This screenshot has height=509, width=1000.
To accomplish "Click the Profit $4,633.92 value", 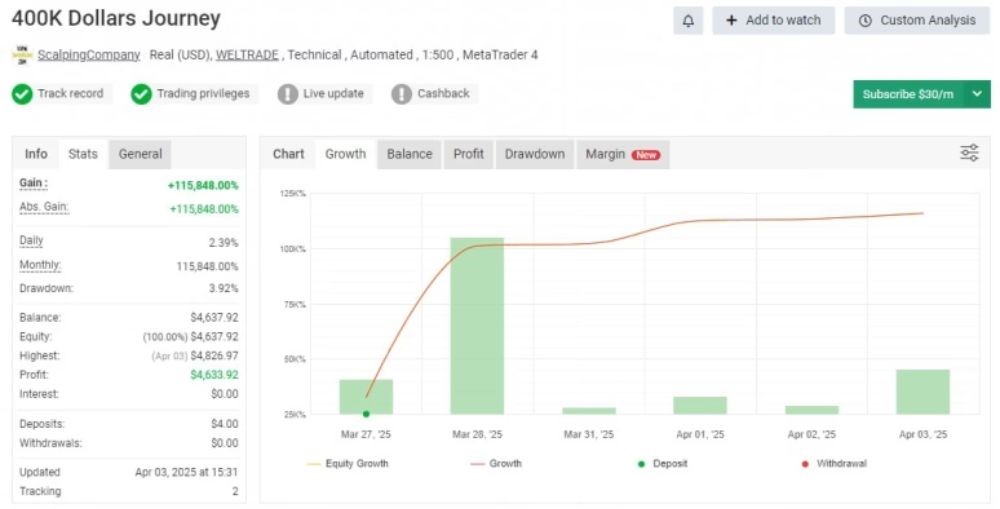I will click(214, 375).
